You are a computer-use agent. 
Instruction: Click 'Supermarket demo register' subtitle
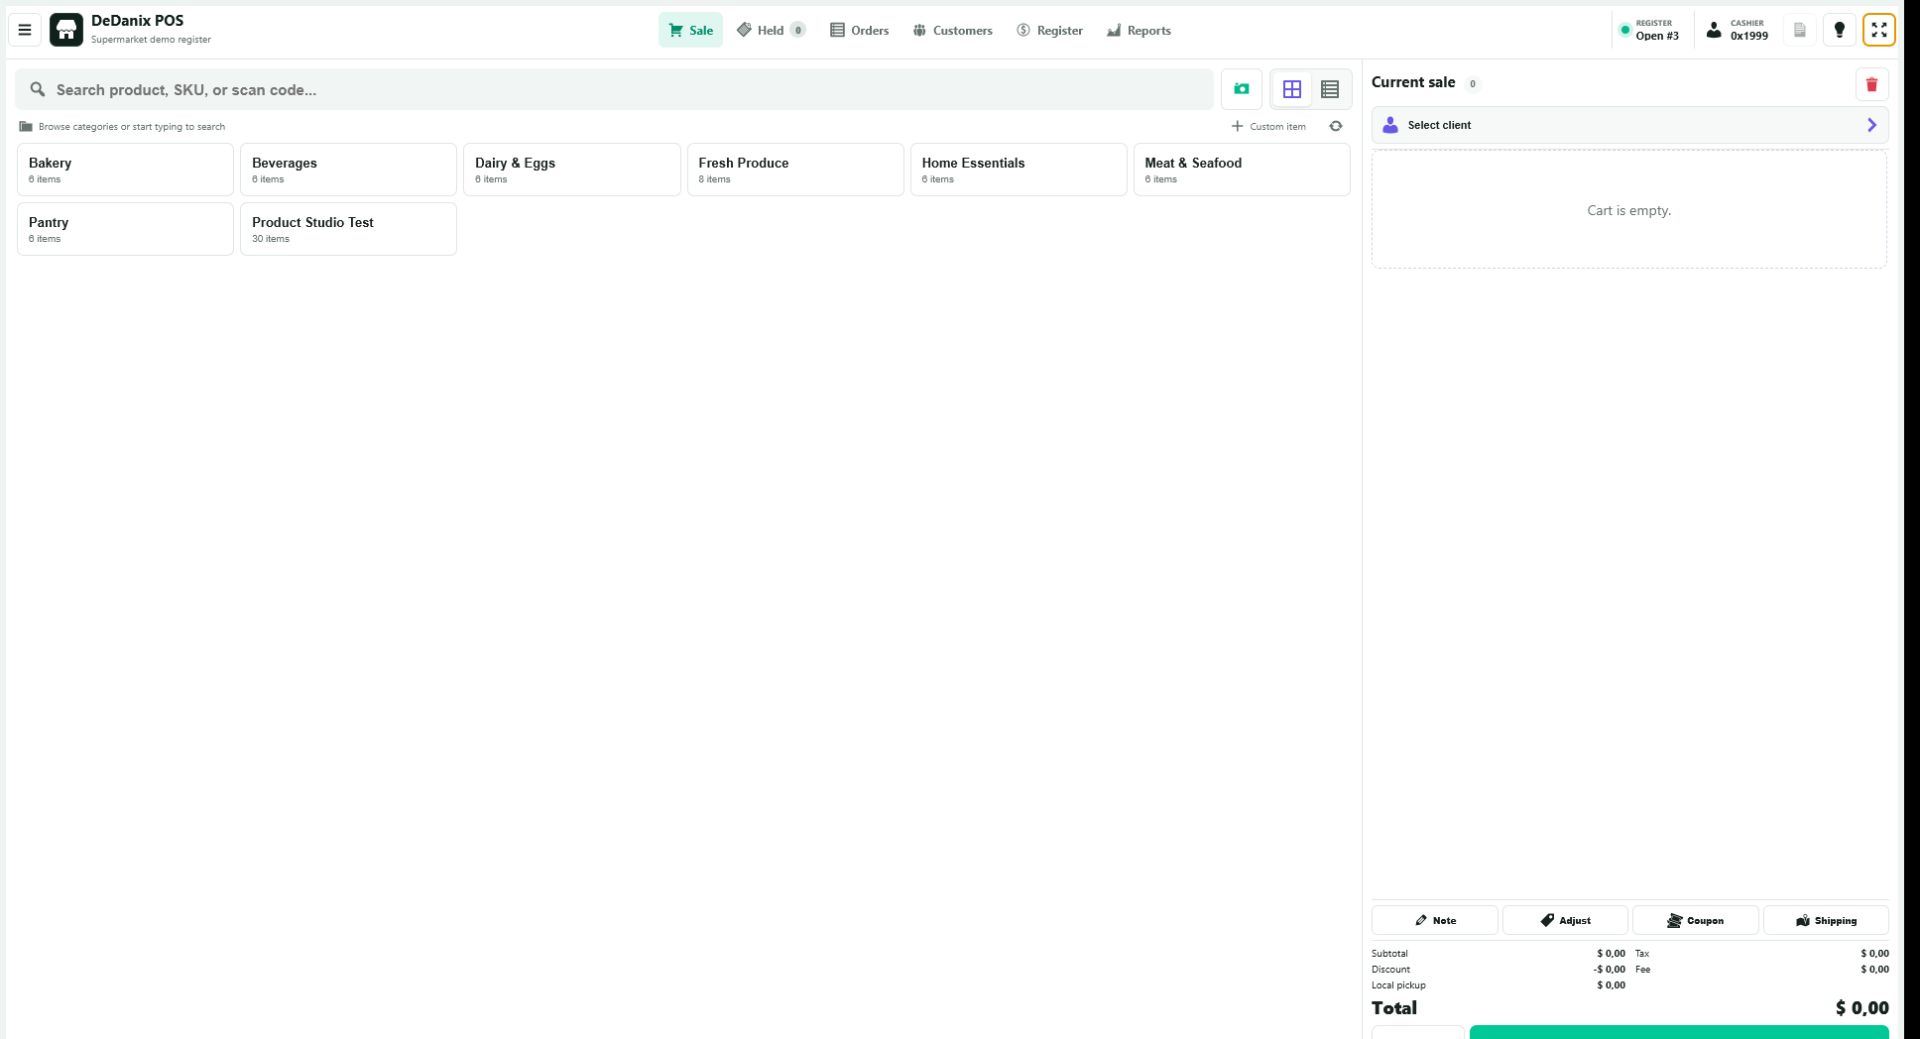point(151,40)
